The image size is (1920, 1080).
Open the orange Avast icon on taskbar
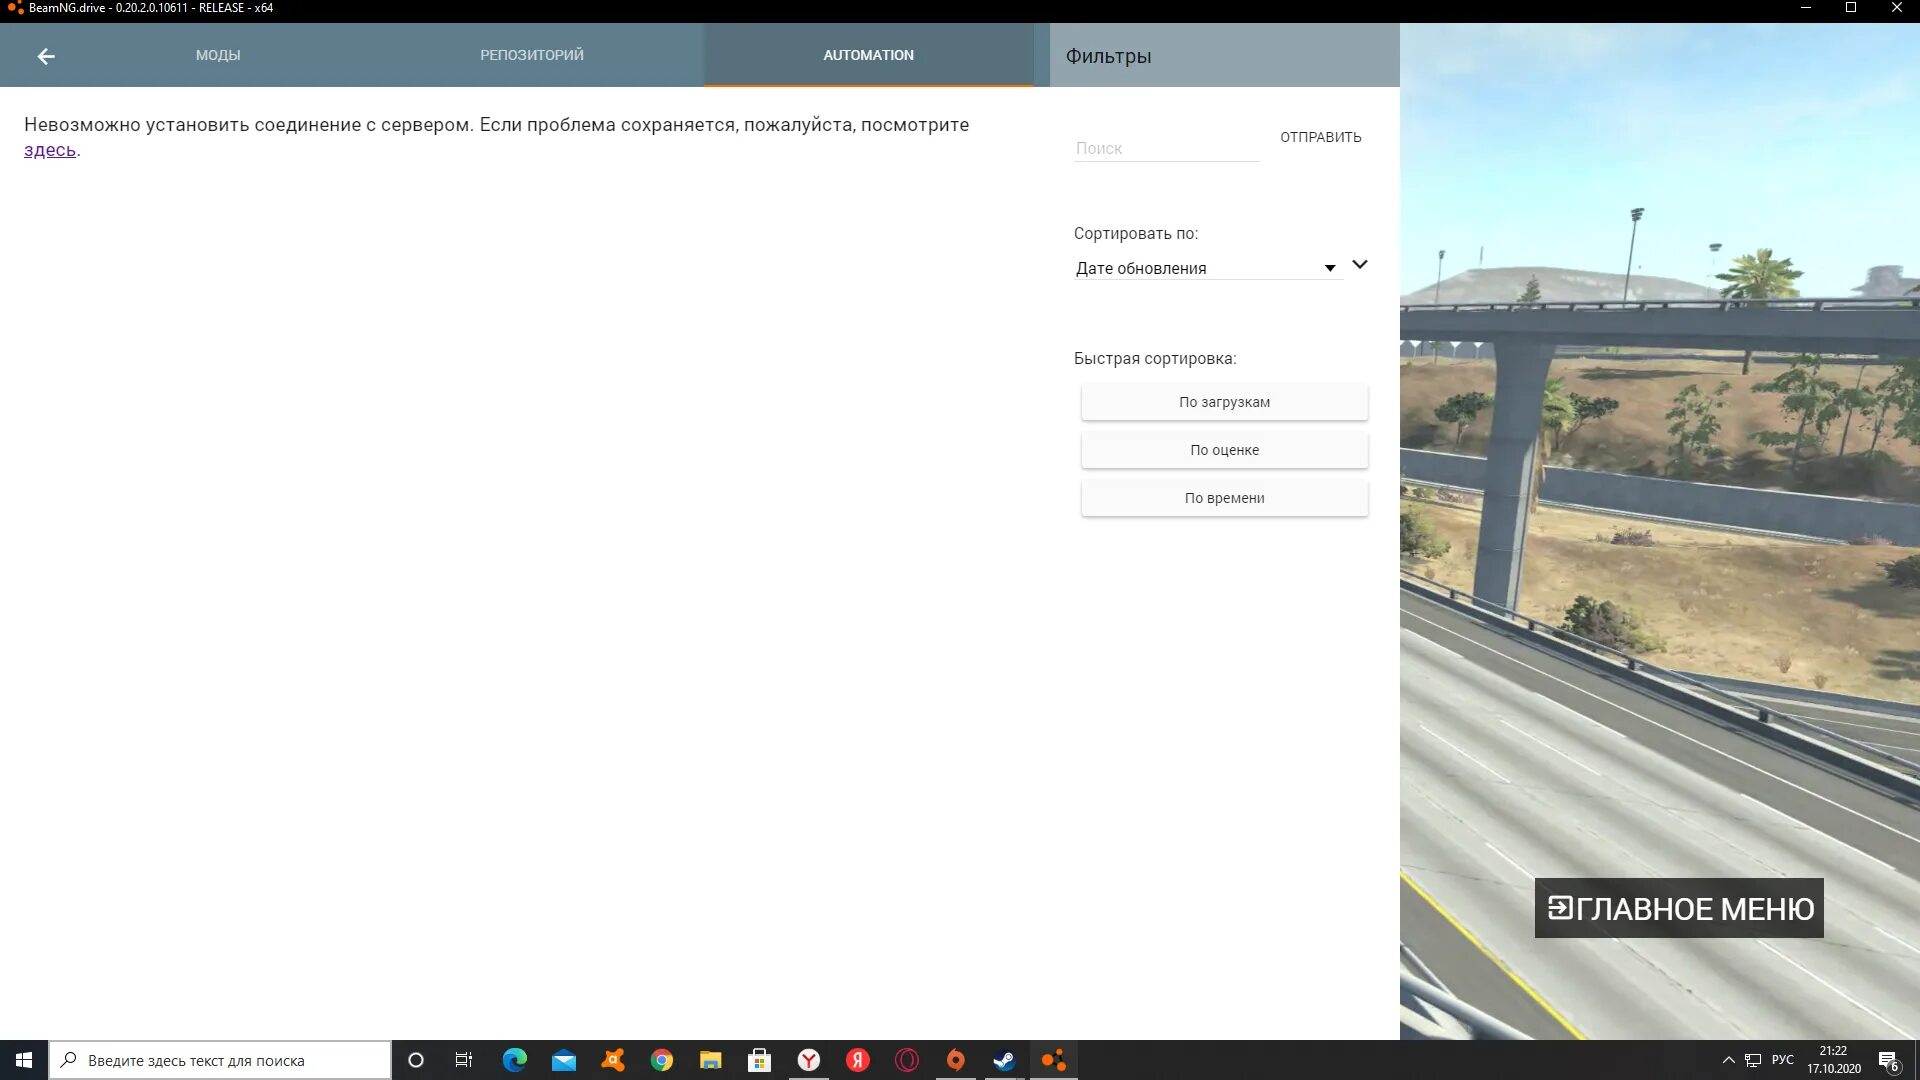612,1060
